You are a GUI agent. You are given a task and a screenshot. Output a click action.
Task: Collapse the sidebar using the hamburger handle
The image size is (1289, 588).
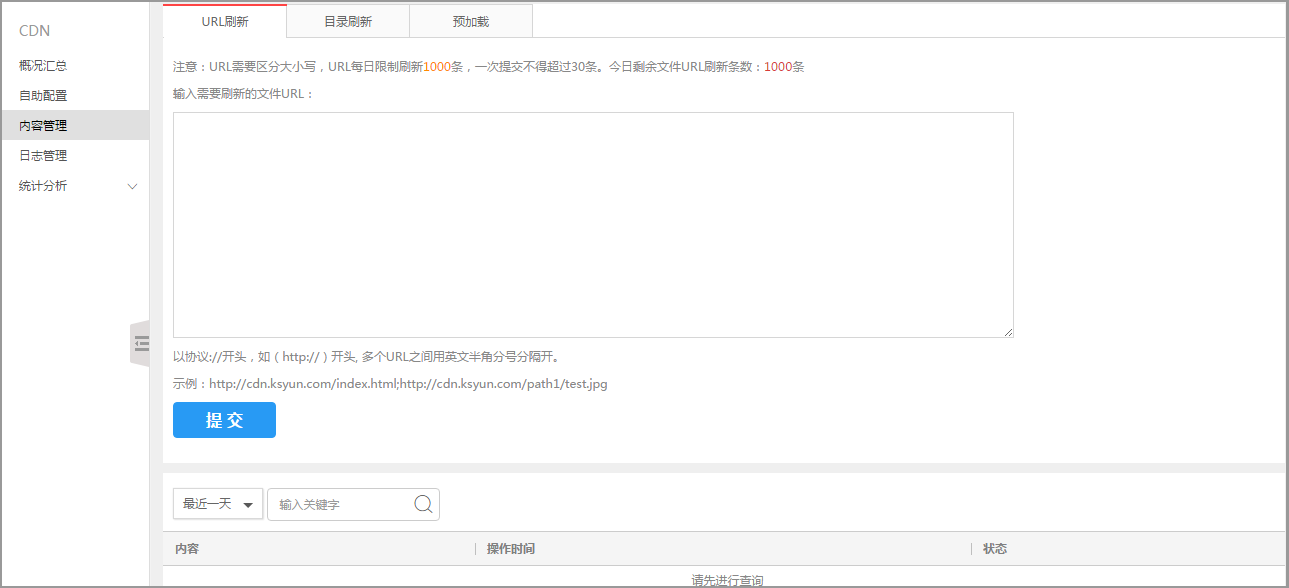tap(141, 343)
